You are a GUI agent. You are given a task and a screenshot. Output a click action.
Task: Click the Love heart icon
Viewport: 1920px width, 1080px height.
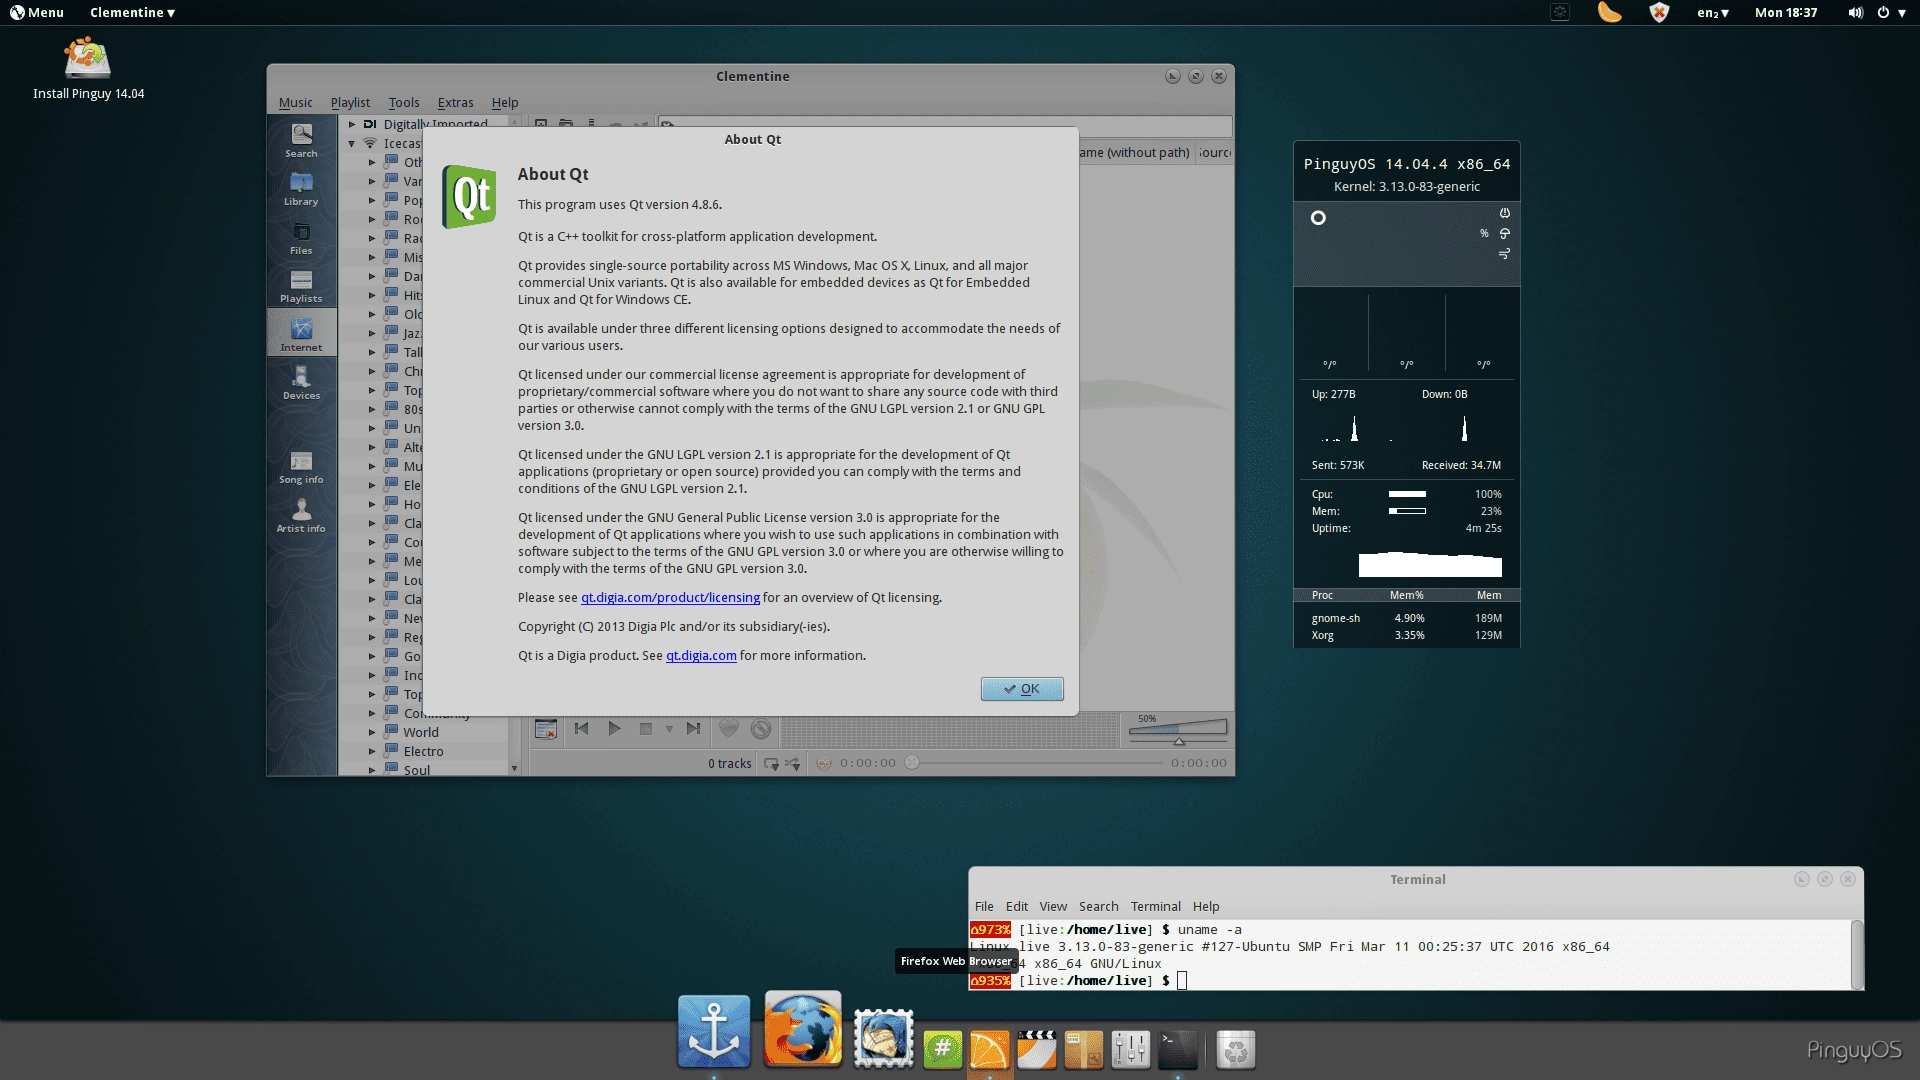tap(729, 729)
